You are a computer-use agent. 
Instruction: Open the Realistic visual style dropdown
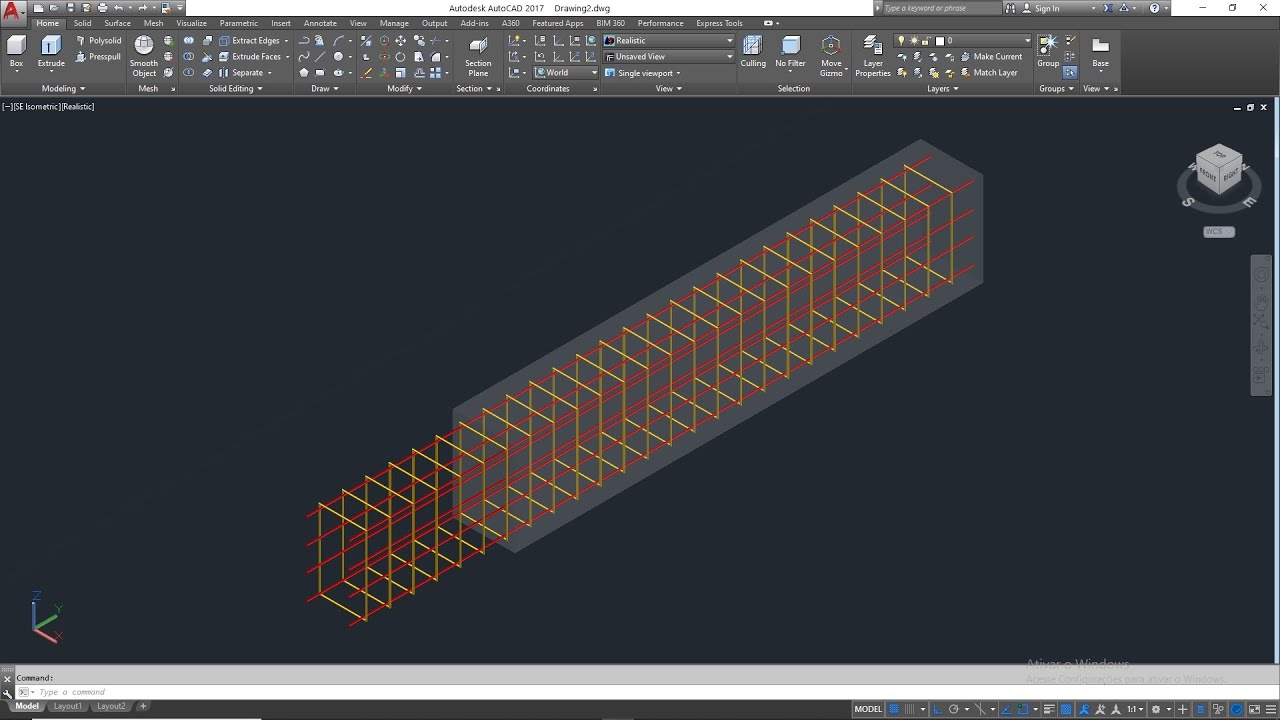click(668, 41)
